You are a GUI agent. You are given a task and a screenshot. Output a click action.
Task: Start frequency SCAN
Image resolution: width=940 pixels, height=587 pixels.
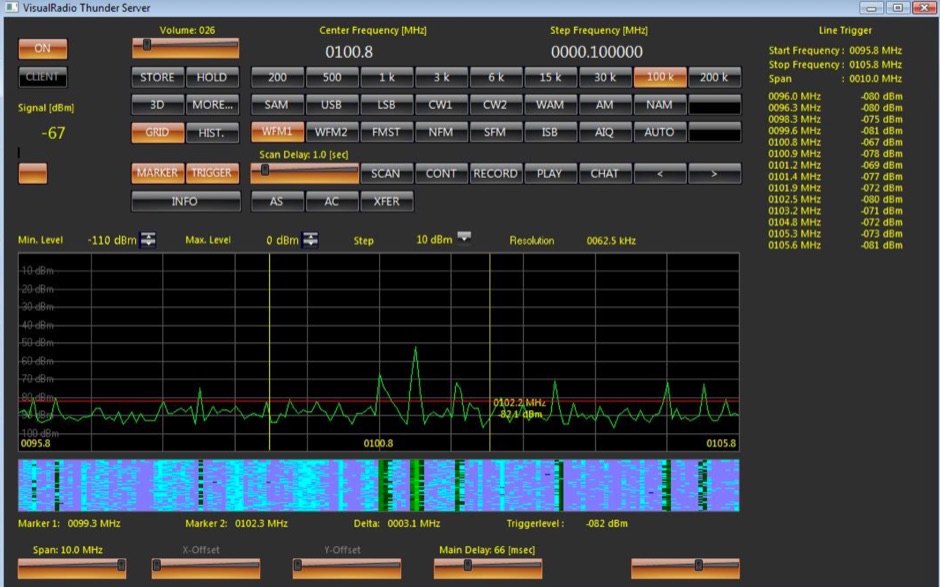click(387, 173)
